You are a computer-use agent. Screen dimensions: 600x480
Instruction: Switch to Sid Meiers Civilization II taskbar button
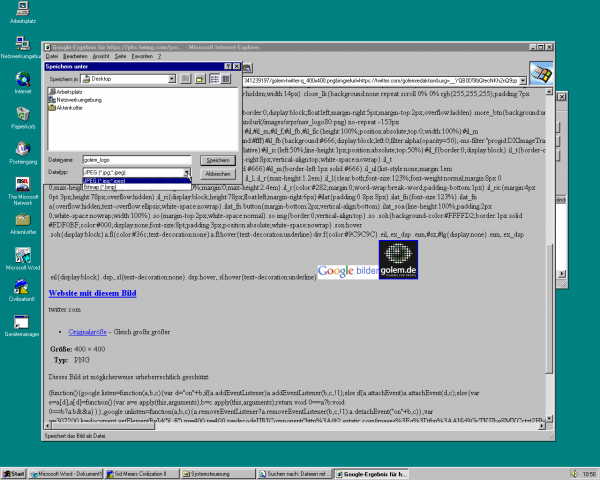(142, 474)
